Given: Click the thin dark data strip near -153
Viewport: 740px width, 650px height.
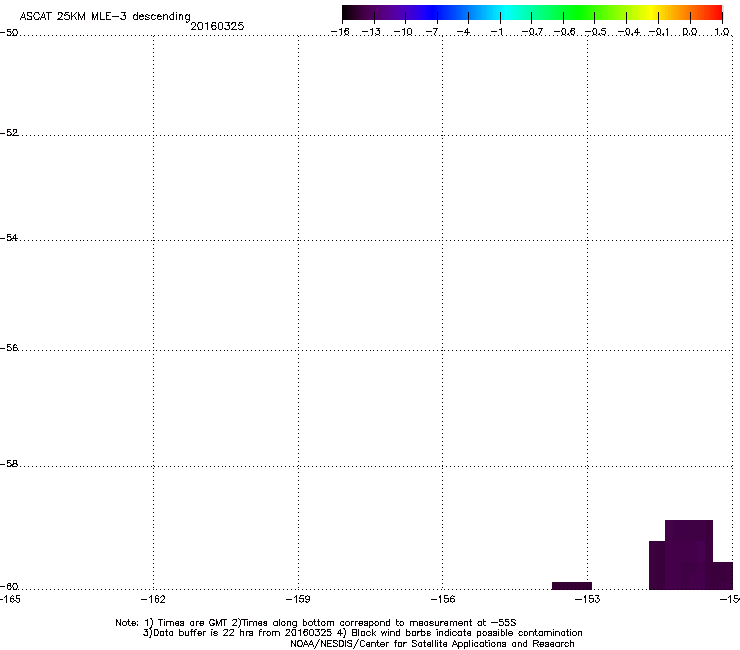Looking at the screenshot, I should (x=572, y=586).
